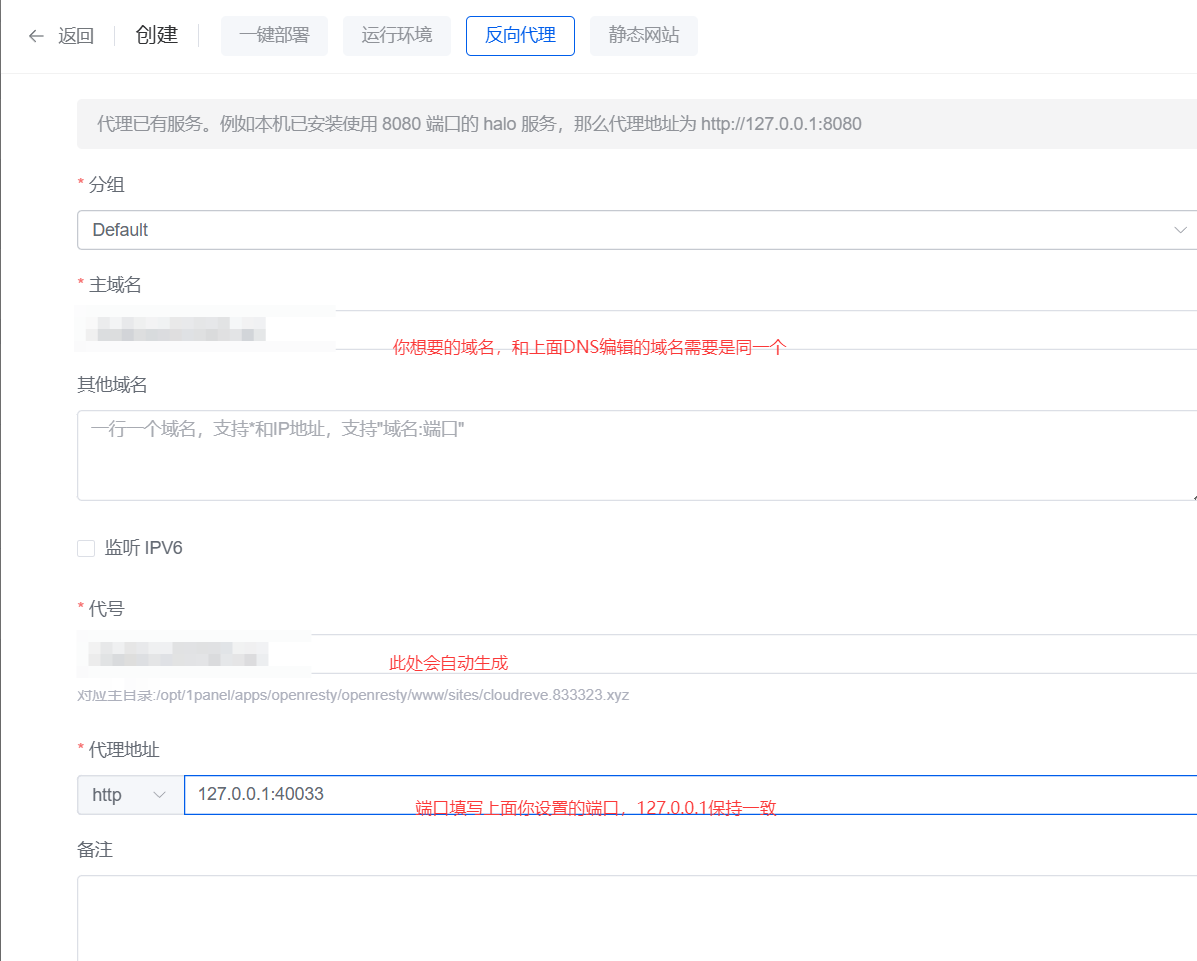Click the 其他域名 textarea resize handle
Image resolution: width=1197 pixels, height=961 pixels.
[x=1192, y=495]
